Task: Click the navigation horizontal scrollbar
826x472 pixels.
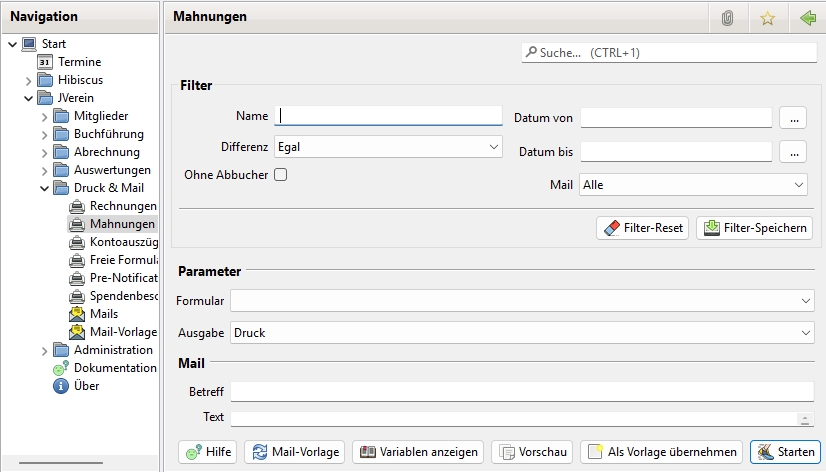Action: click(75, 463)
